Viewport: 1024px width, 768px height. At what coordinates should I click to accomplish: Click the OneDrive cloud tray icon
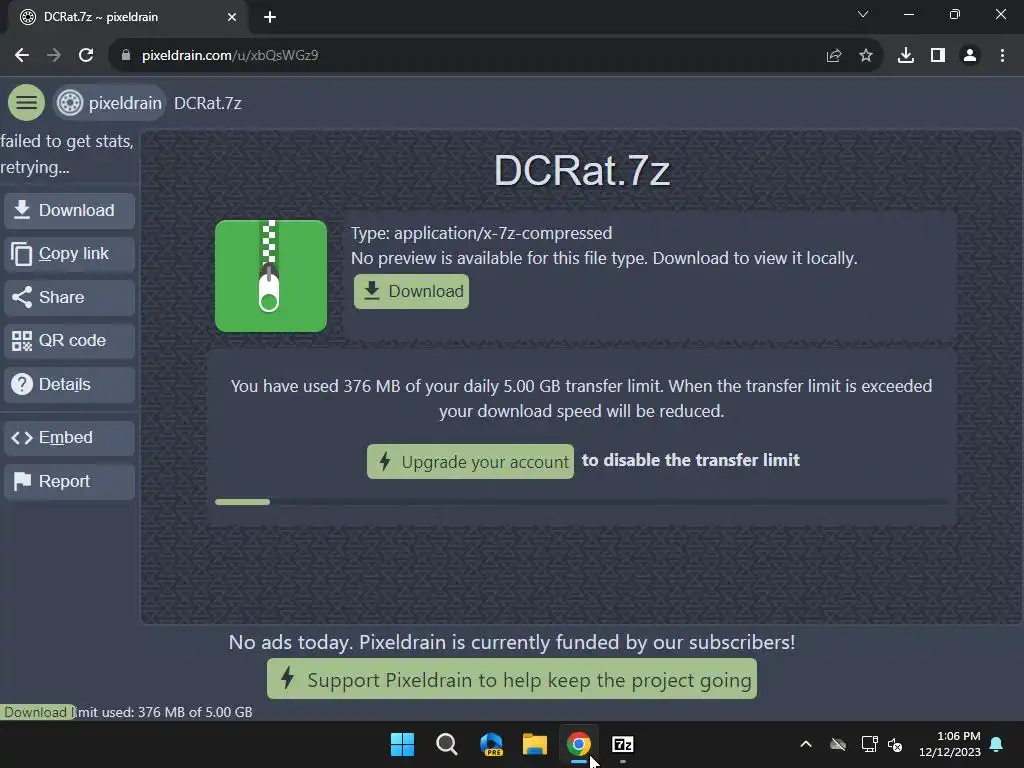(838, 744)
